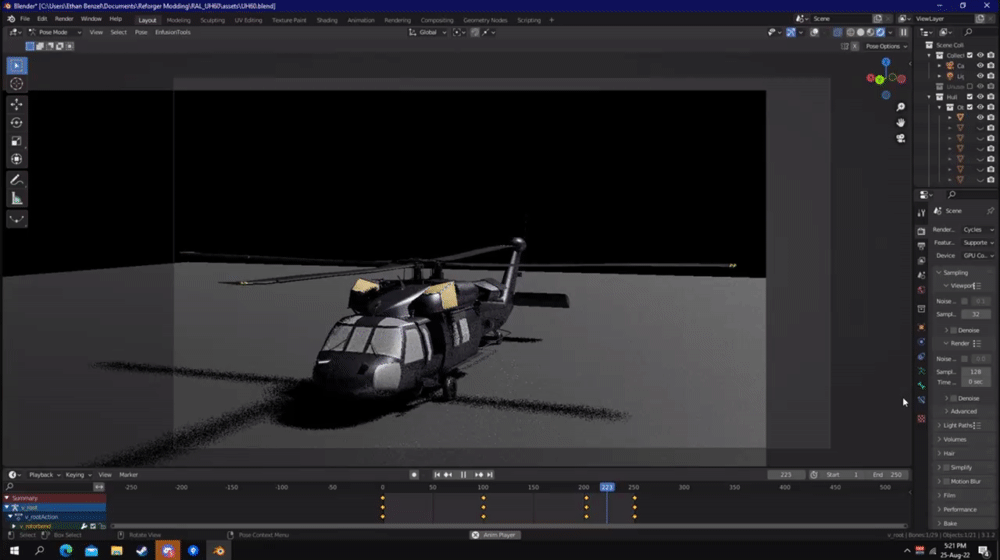Click the End frame 250 field
The width and height of the screenshot is (1000, 560).
pyautogui.click(x=888, y=475)
